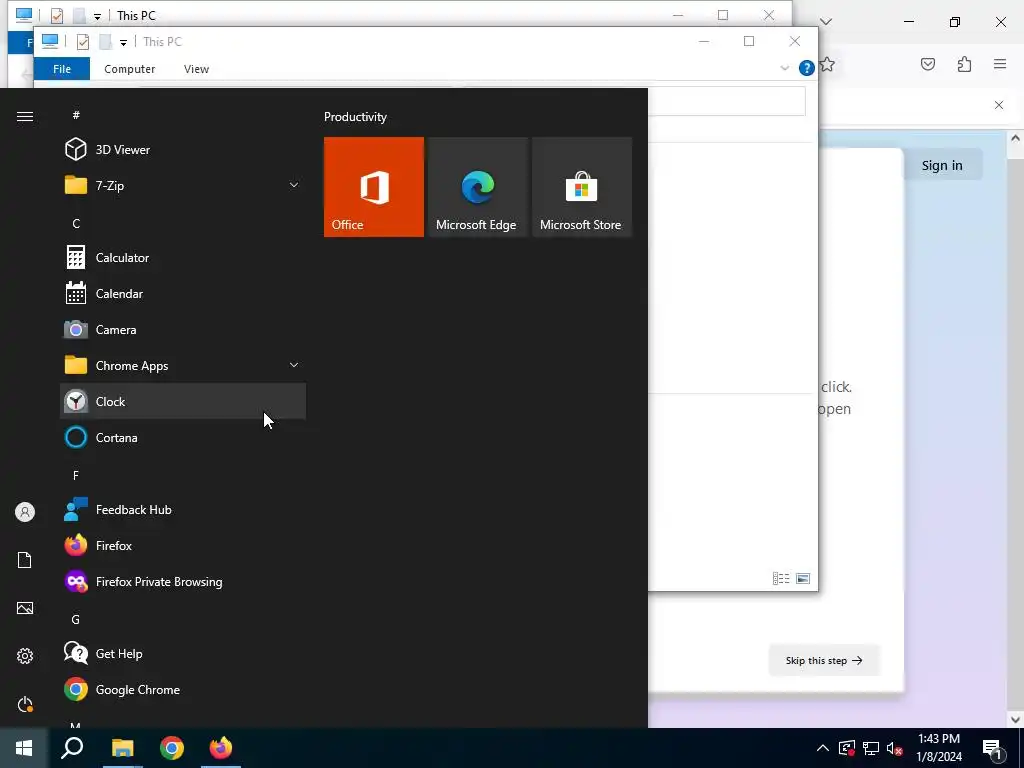Bookmark the page with Firefox star icon
The image size is (1024, 768).
(x=827, y=65)
